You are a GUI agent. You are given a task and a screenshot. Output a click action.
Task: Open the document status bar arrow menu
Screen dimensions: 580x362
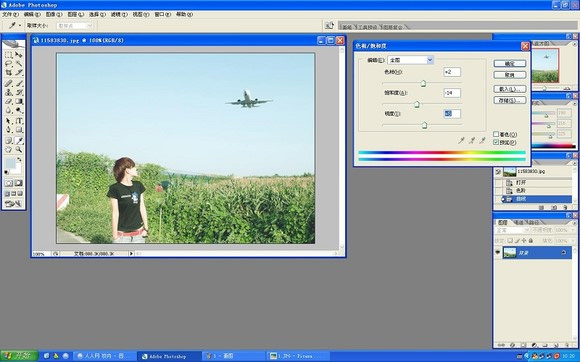tap(131, 254)
